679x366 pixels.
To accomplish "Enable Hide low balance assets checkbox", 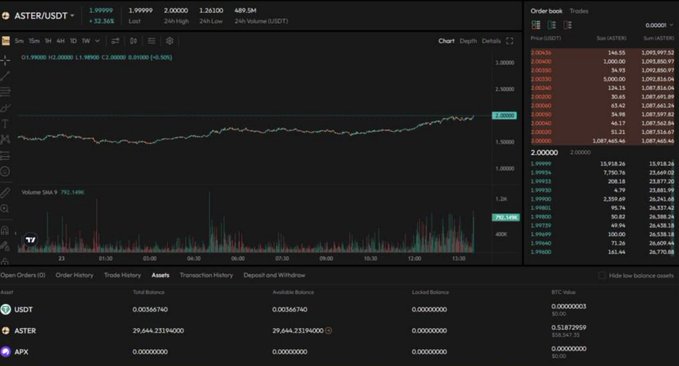I will click(x=601, y=275).
